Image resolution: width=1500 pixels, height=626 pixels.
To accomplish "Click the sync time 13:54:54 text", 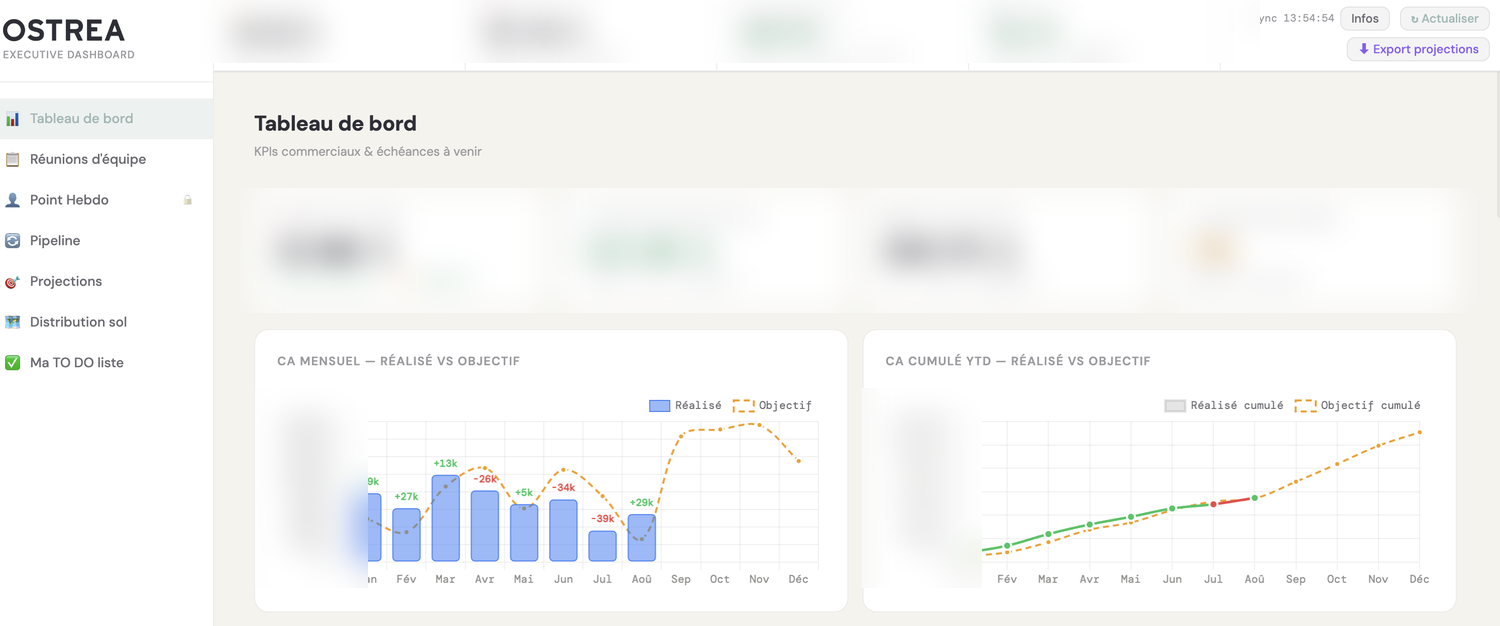I will [1307, 19].
